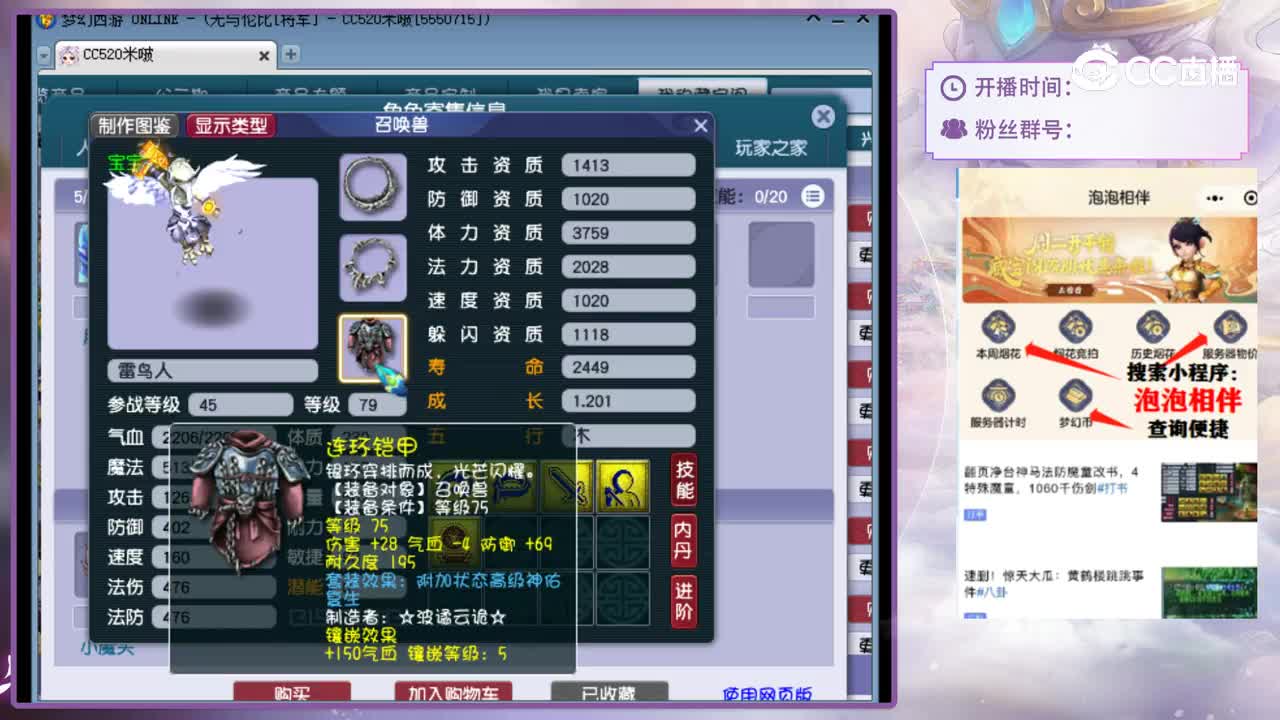This screenshot has height=720, width=1280.
Task: Click the 制作图鉴 button
Action: (x=135, y=125)
